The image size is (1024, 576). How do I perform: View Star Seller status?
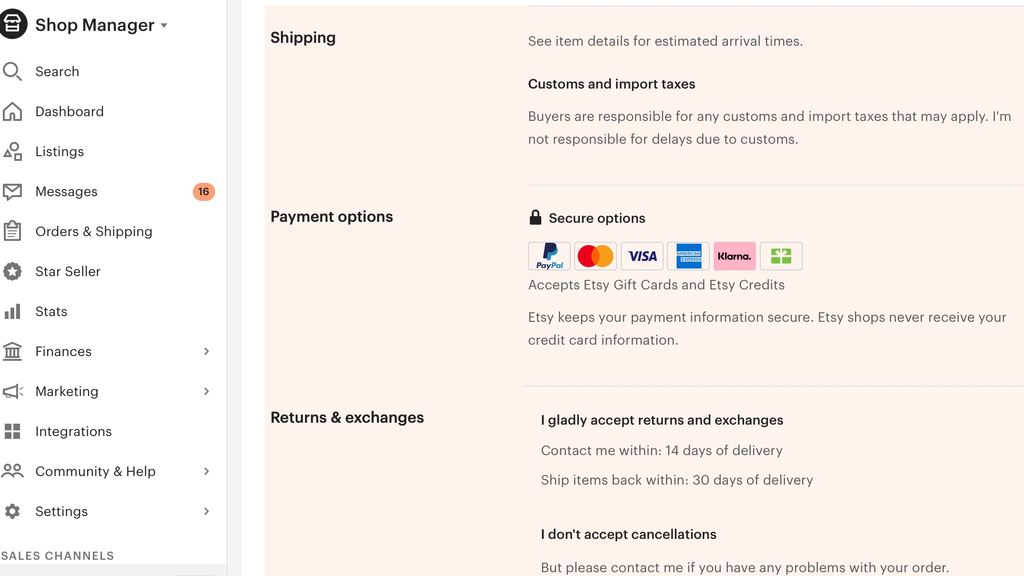pos(68,271)
